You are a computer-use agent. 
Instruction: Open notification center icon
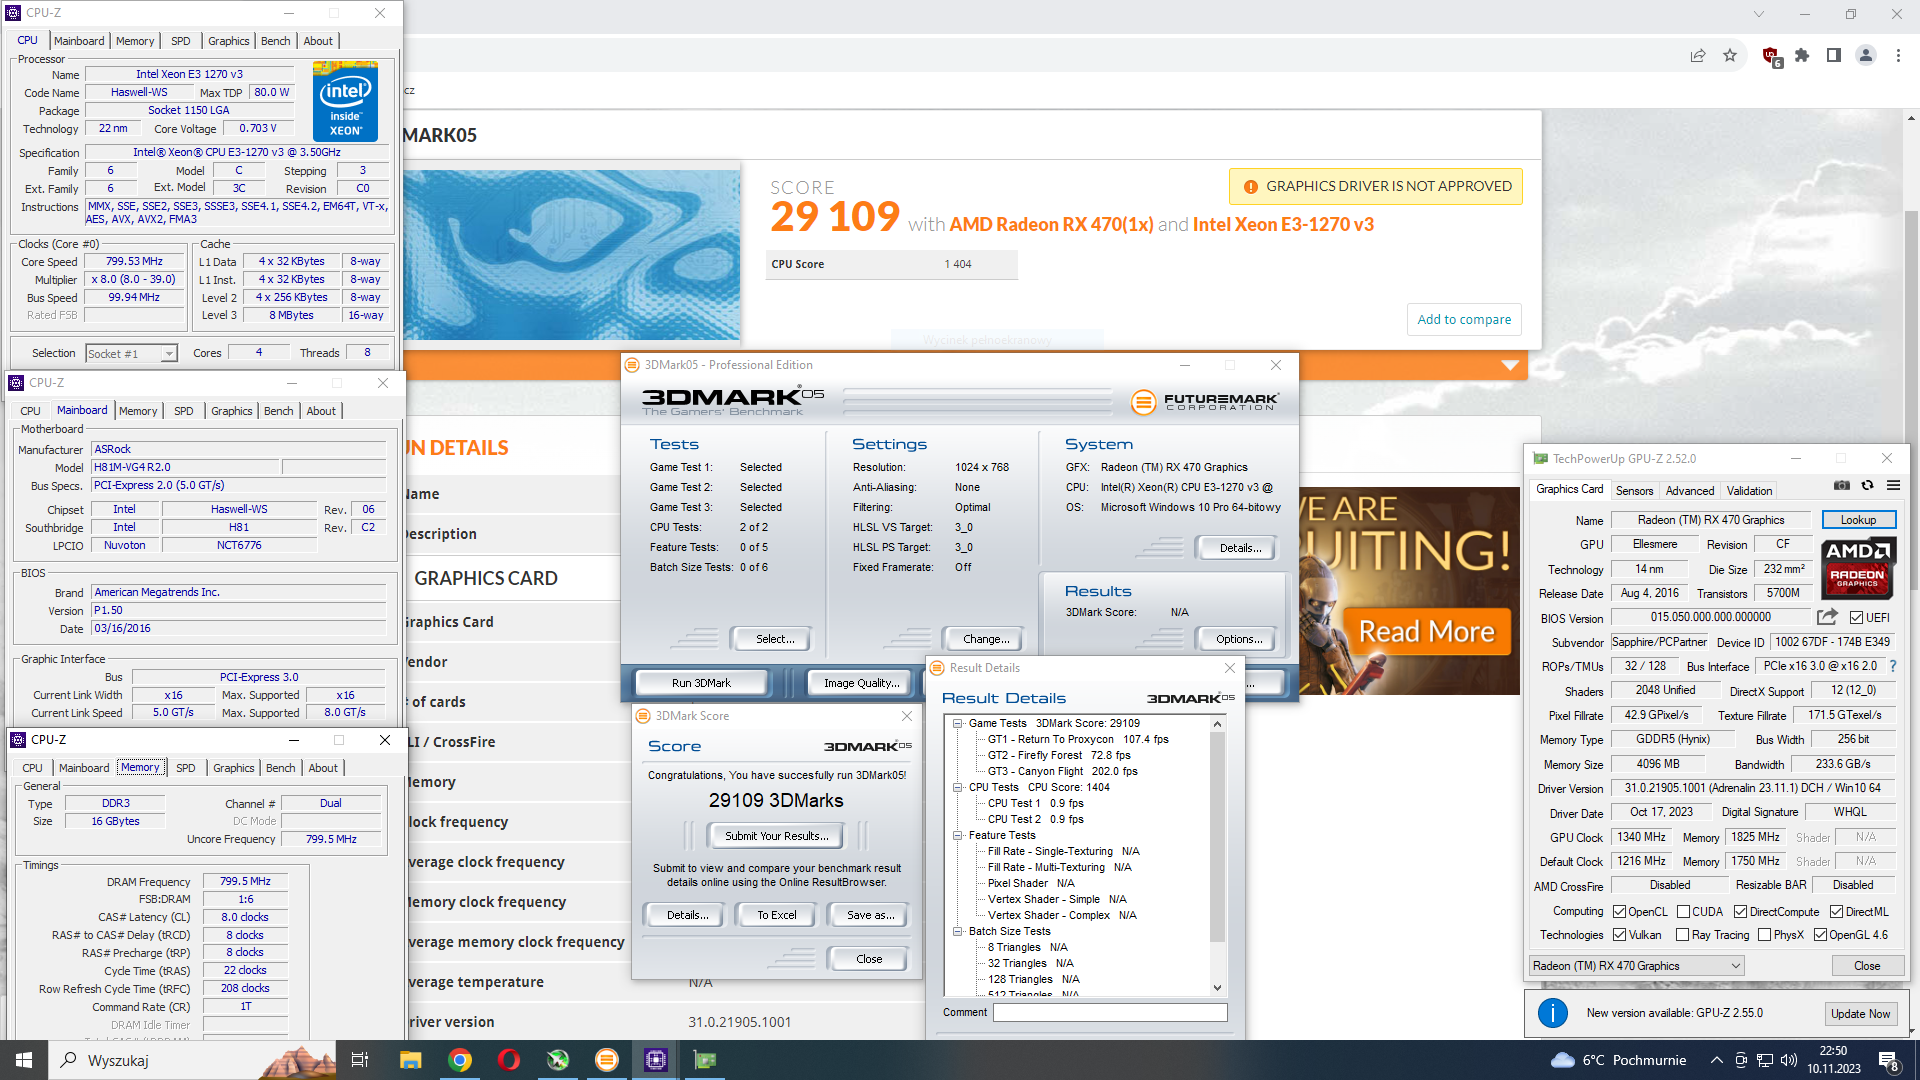tap(1889, 1060)
